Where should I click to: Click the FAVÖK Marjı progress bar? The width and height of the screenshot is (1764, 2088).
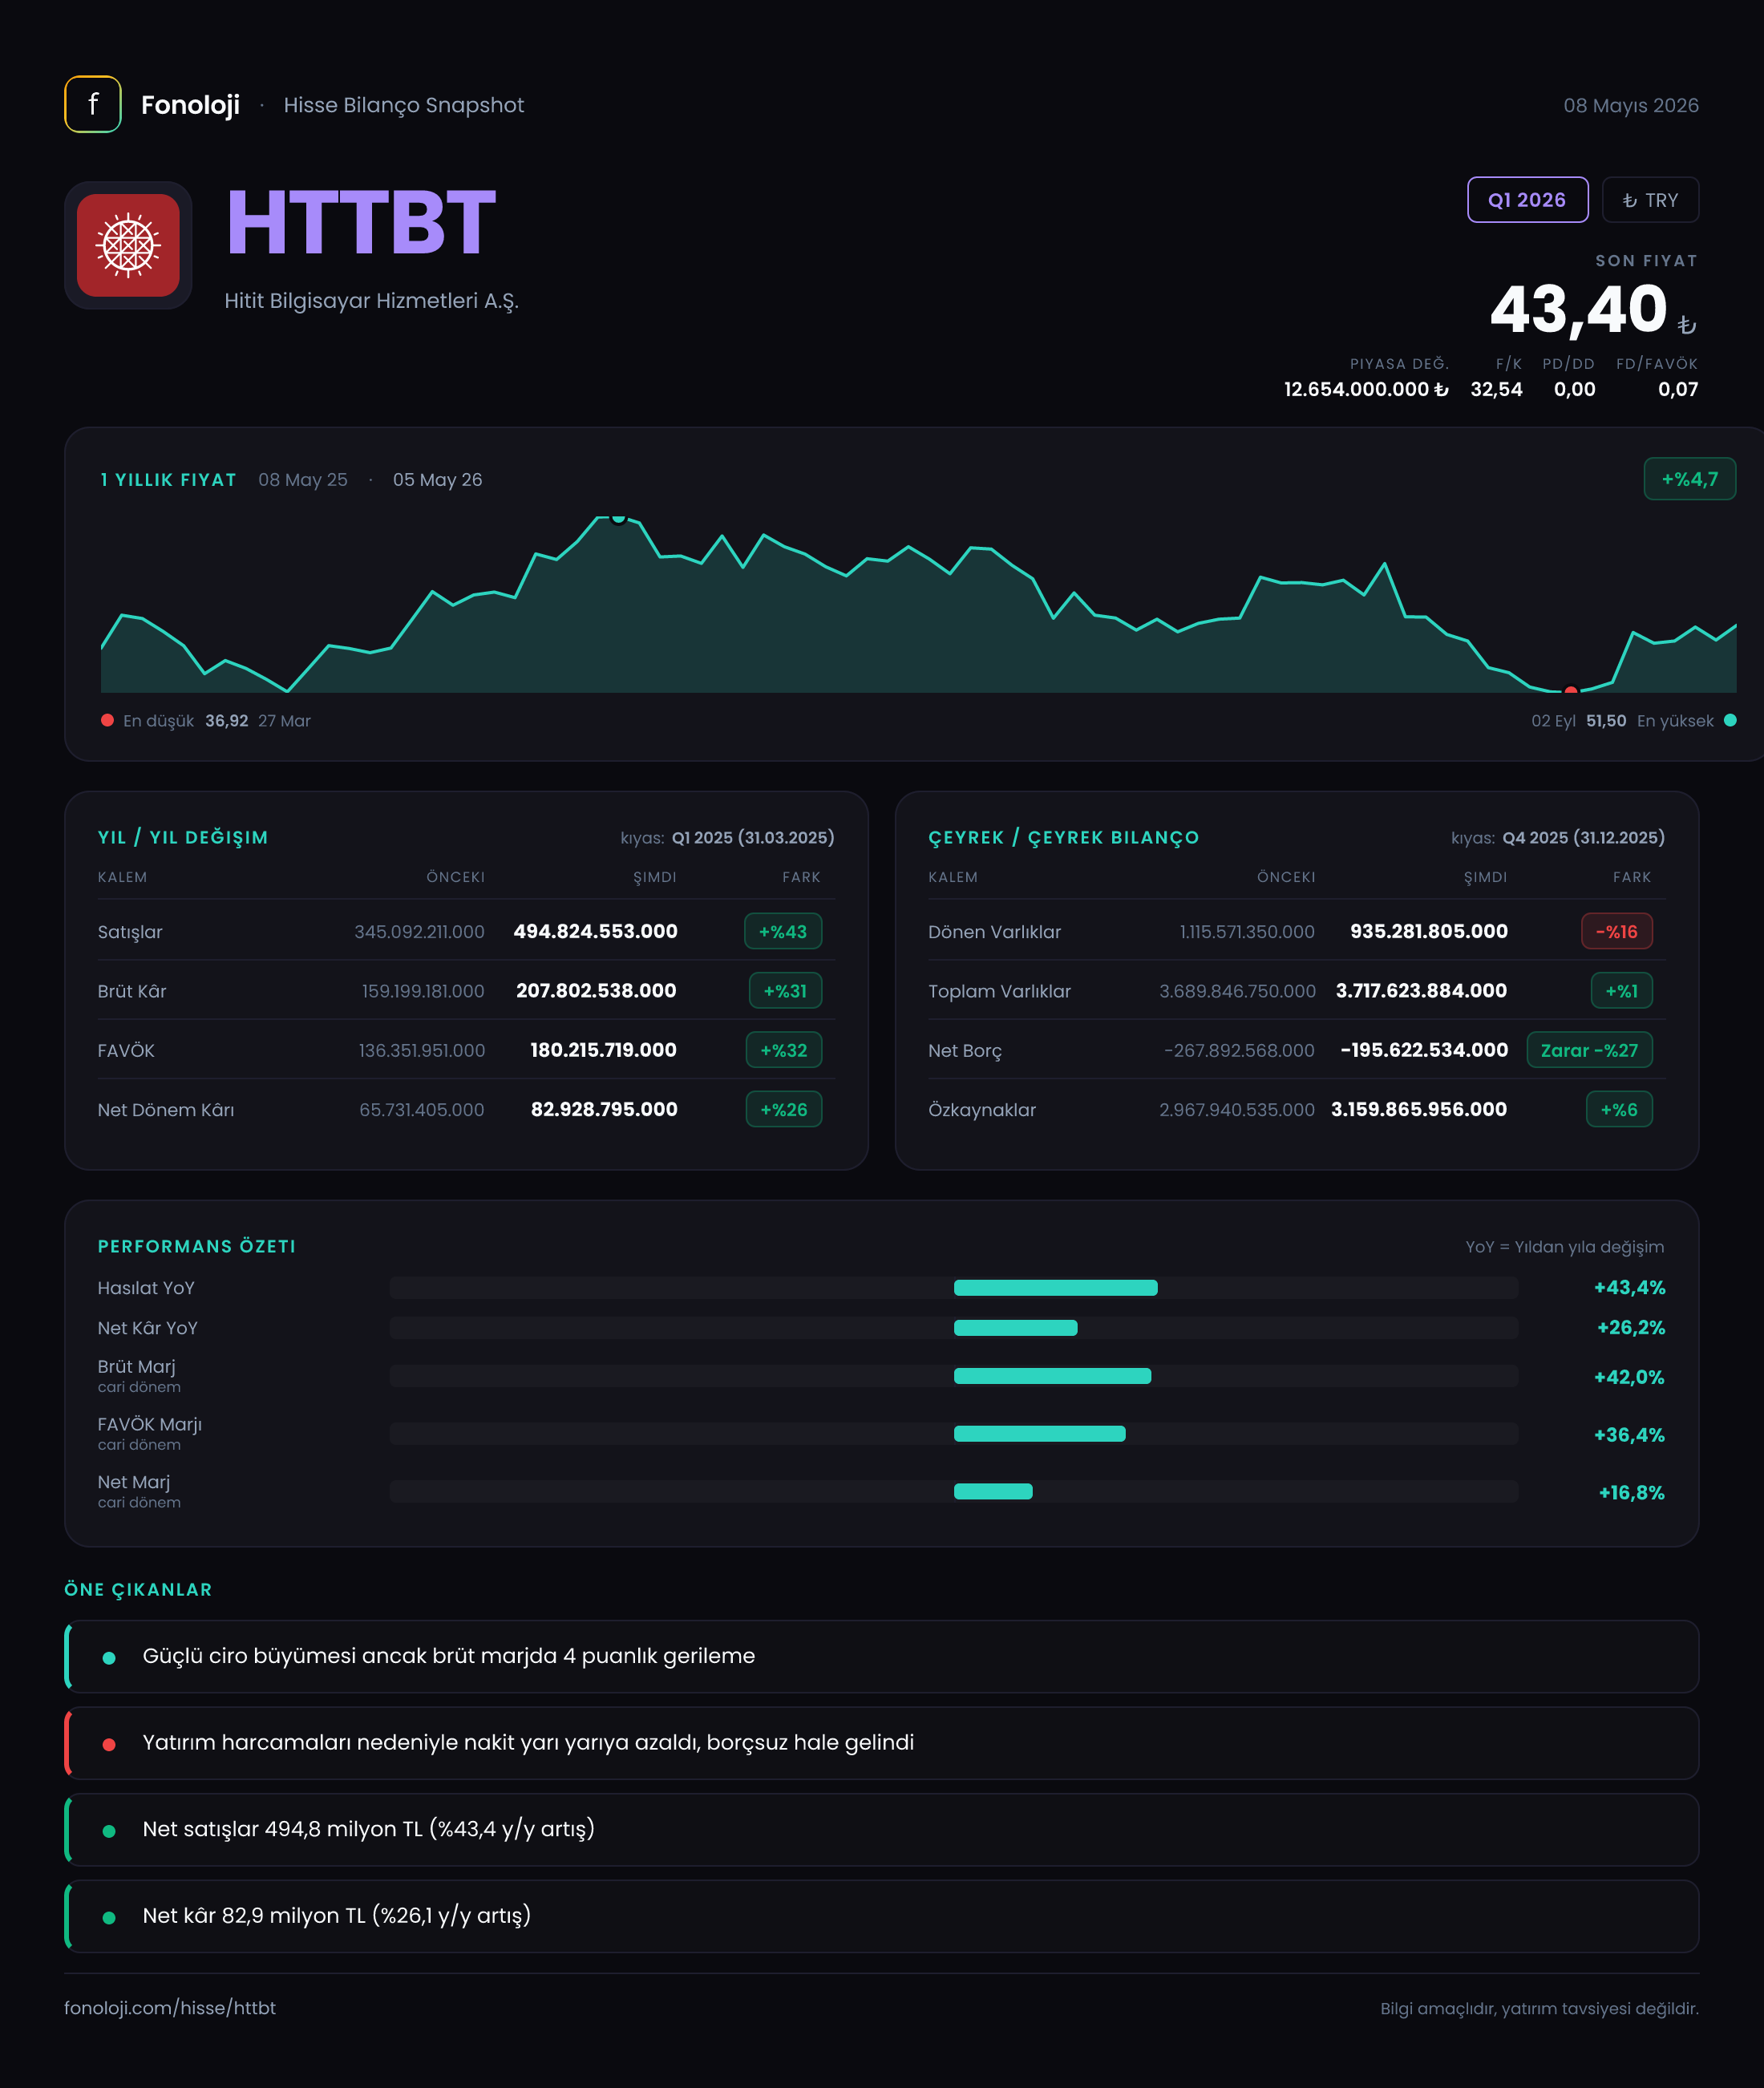953,1433
